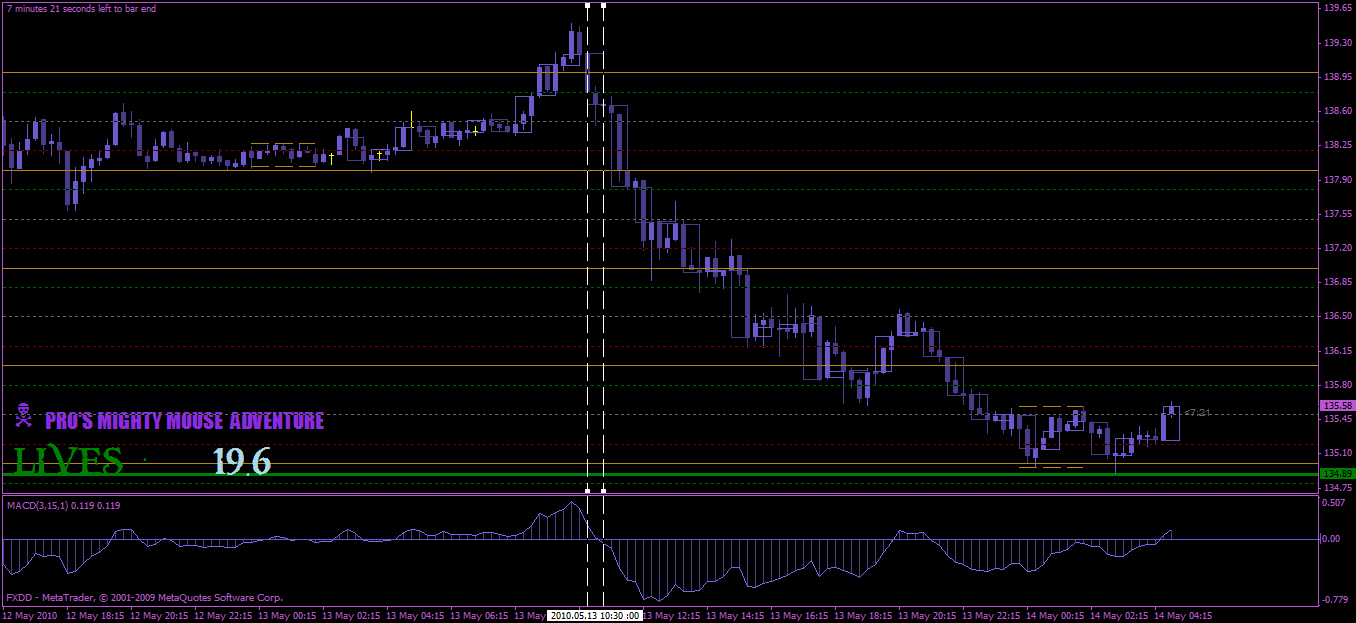Click price axis label 138.60
Image resolution: width=1356 pixels, height=623 pixels.
coord(1338,111)
